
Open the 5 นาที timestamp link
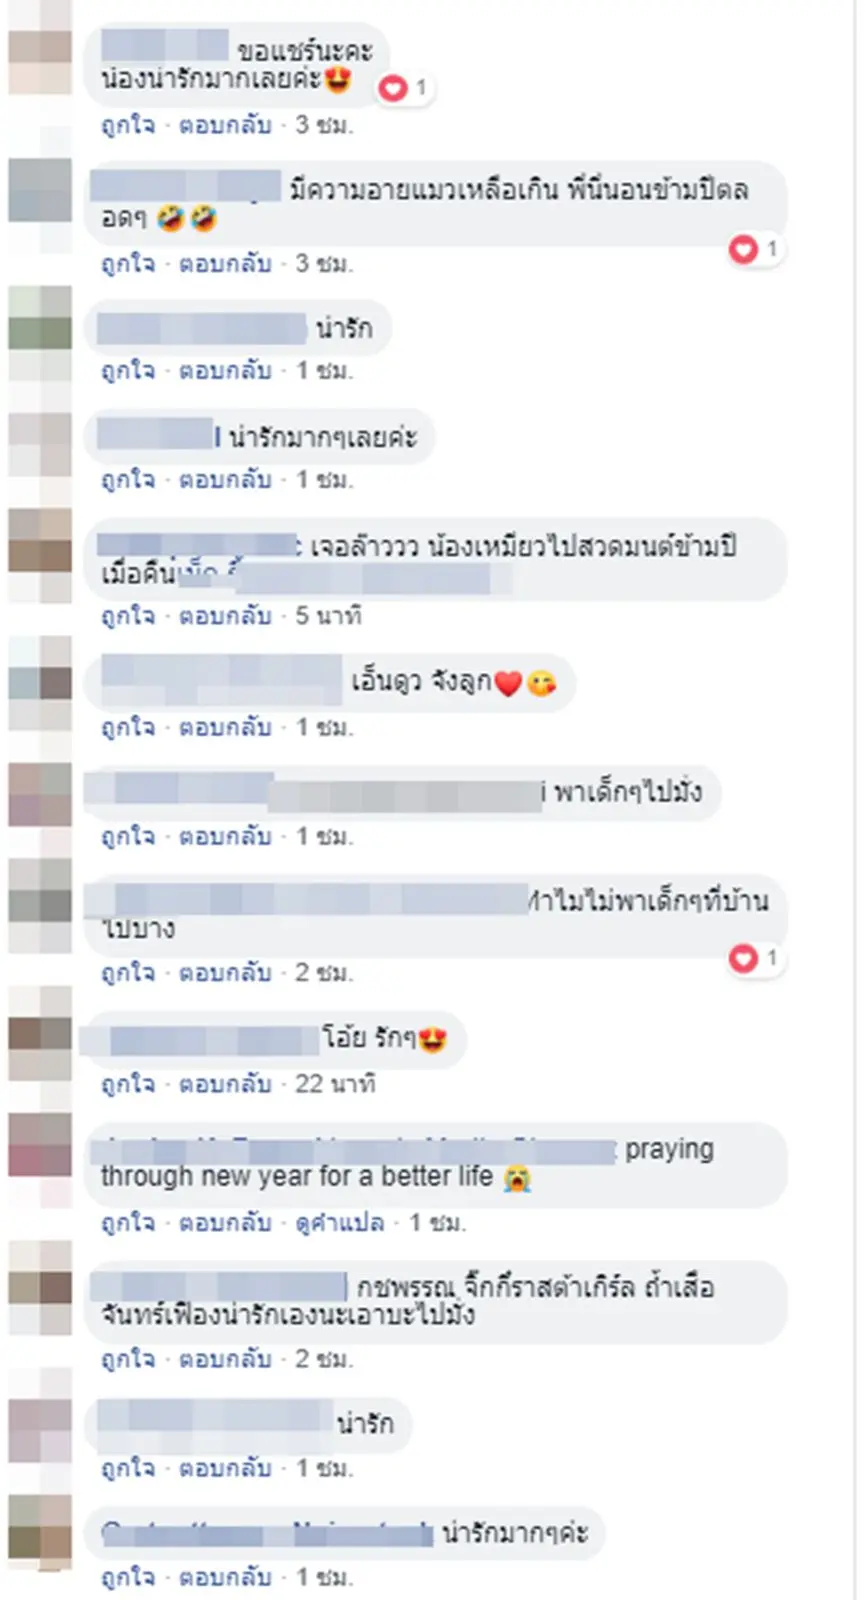pyautogui.click(x=328, y=615)
